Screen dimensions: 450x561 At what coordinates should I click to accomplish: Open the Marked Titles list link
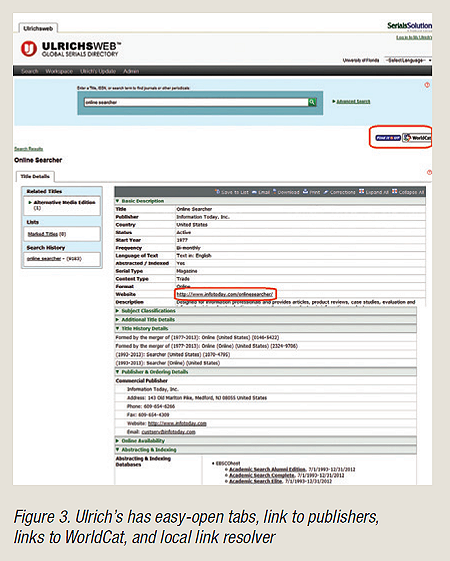coord(43,234)
